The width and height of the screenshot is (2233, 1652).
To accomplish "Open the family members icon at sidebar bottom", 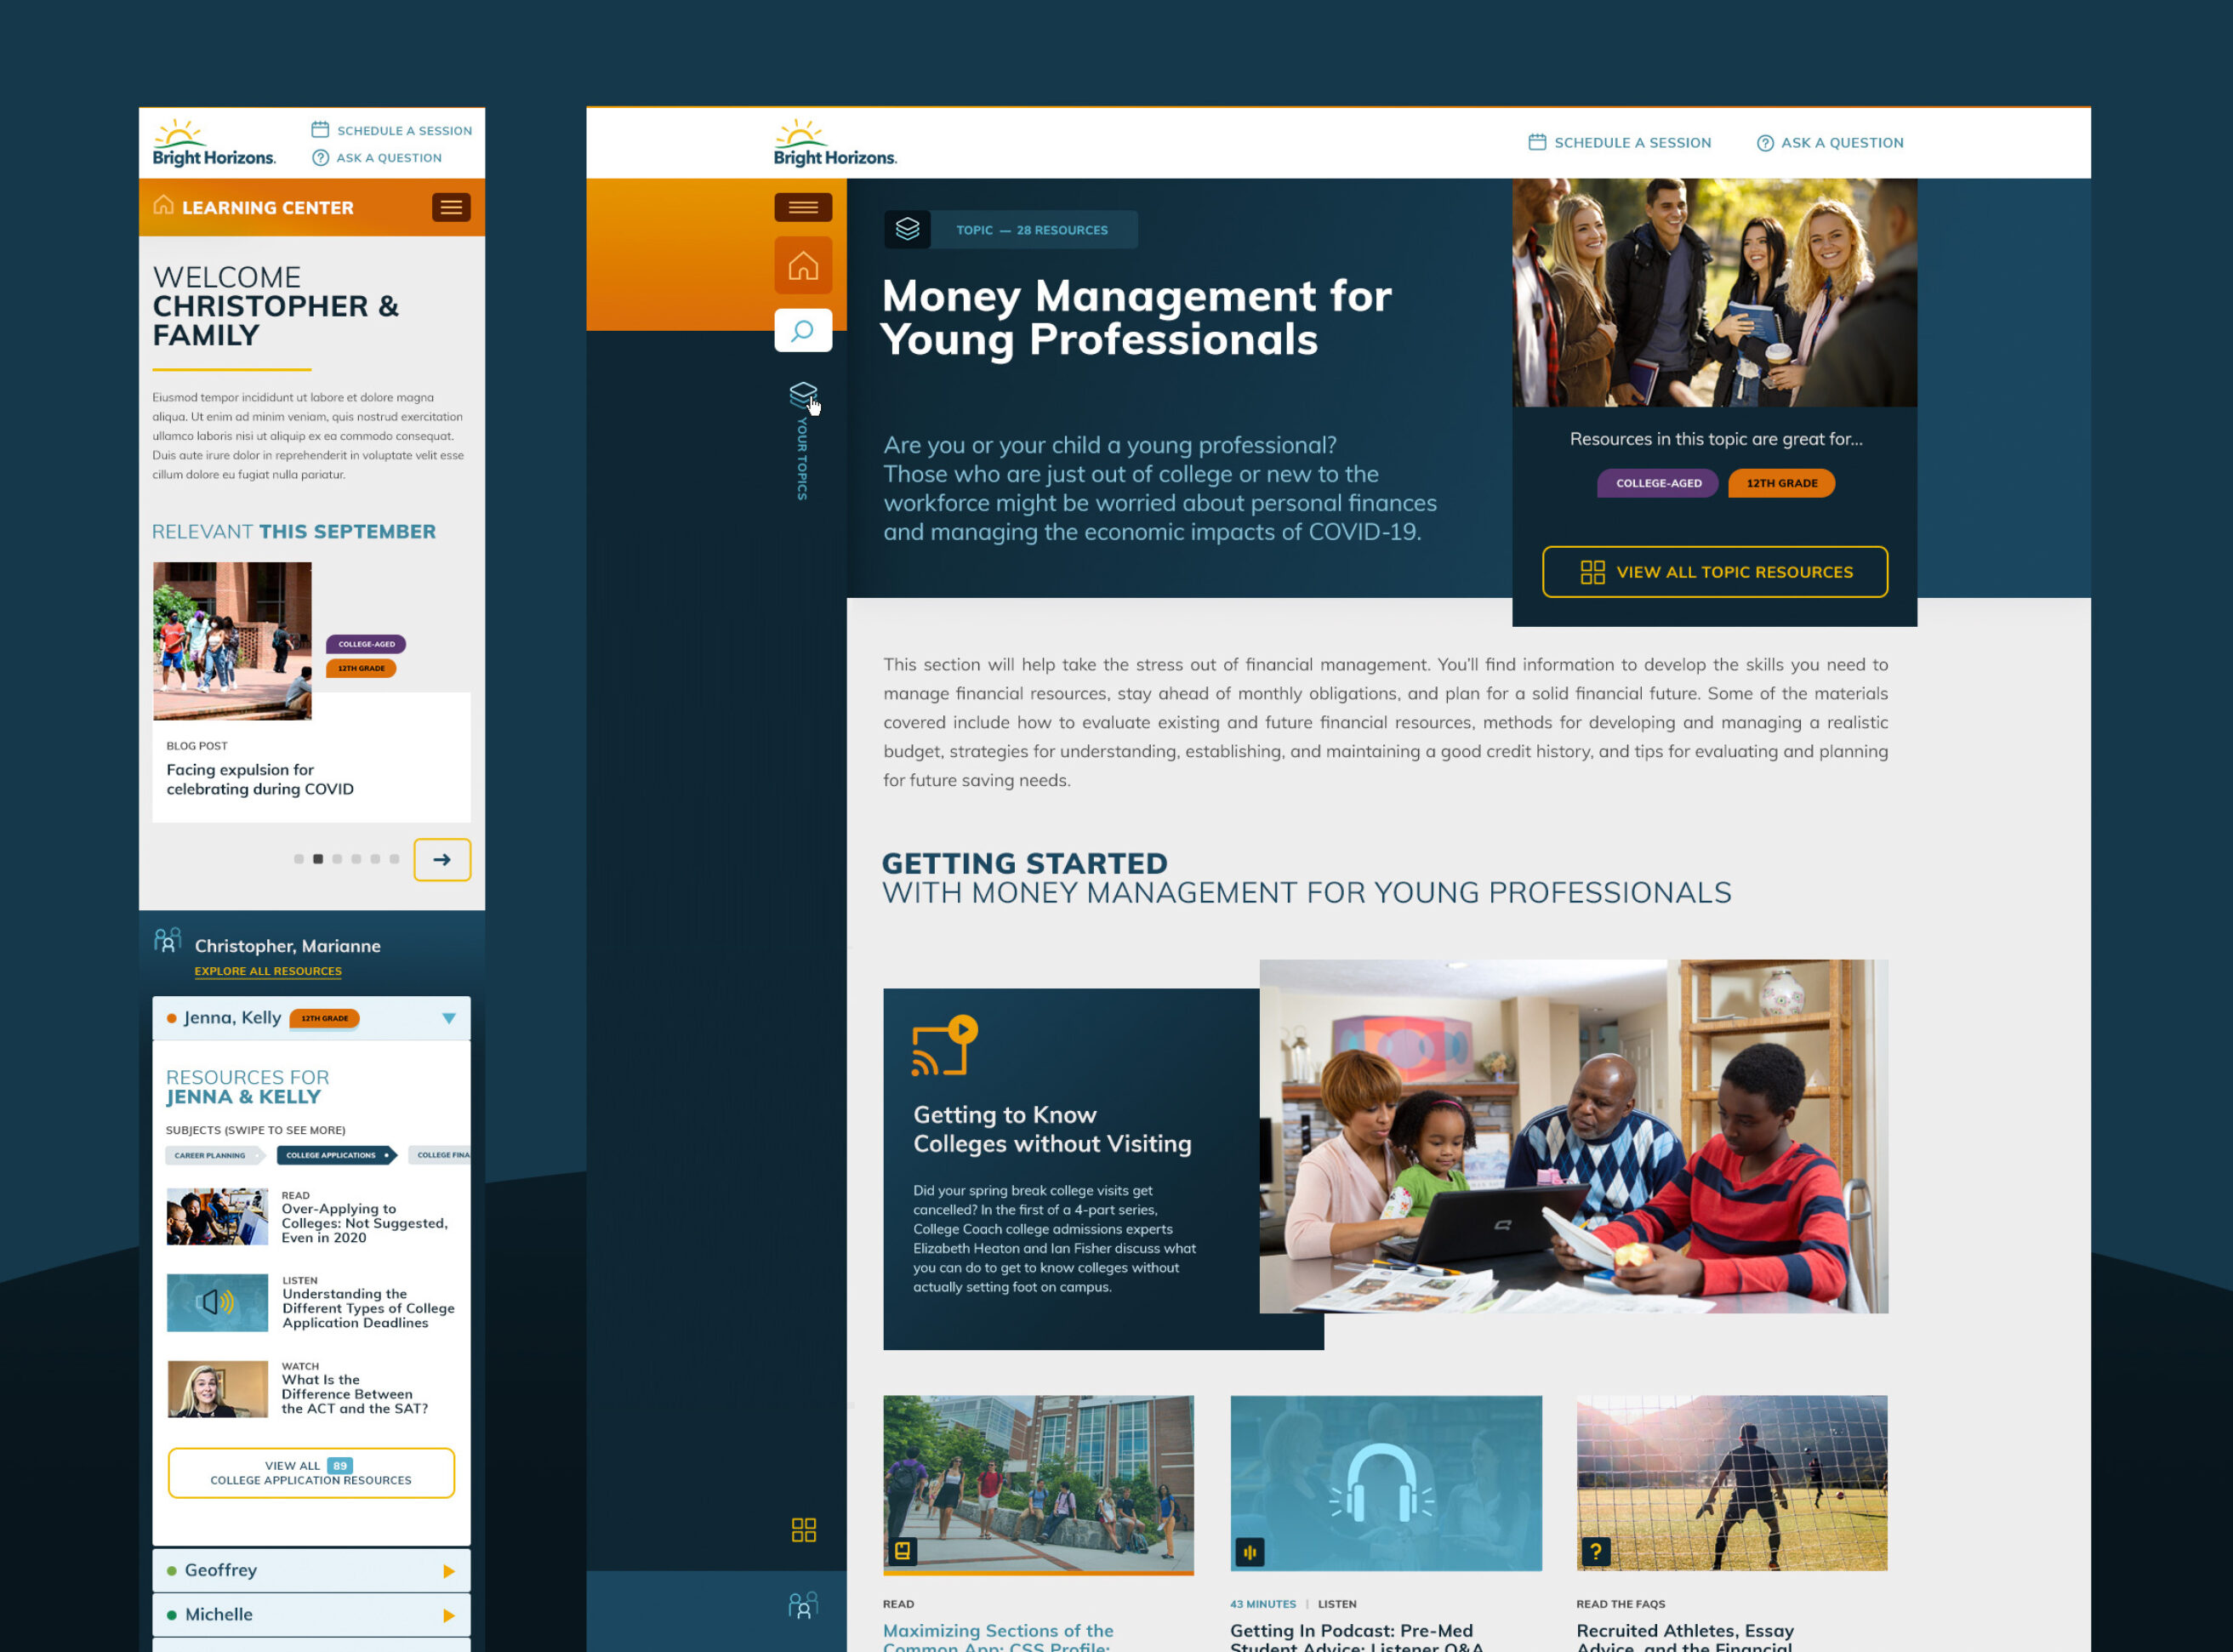I will tap(803, 1606).
